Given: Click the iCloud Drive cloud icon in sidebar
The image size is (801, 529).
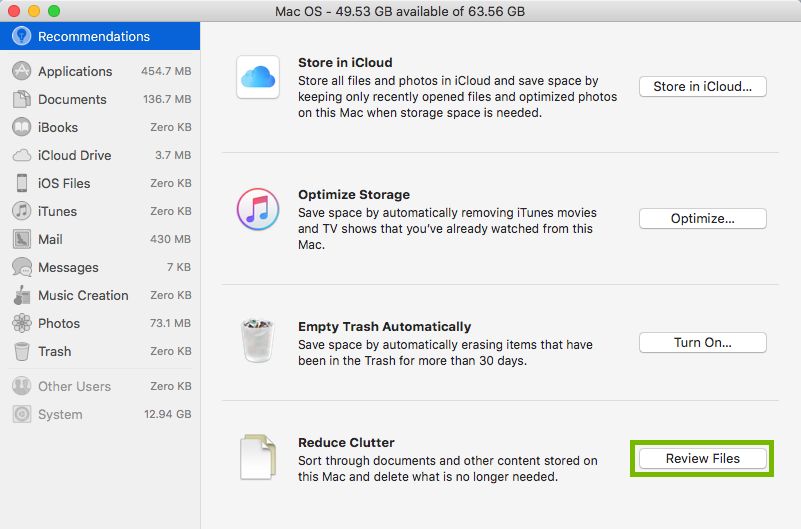Looking at the screenshot, I should 21,155.
